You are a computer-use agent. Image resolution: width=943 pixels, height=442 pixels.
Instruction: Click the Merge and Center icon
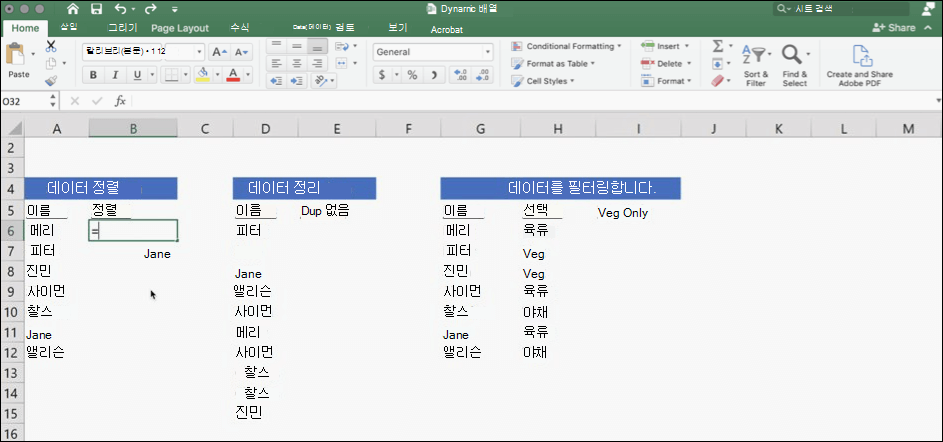coord(342,63)
